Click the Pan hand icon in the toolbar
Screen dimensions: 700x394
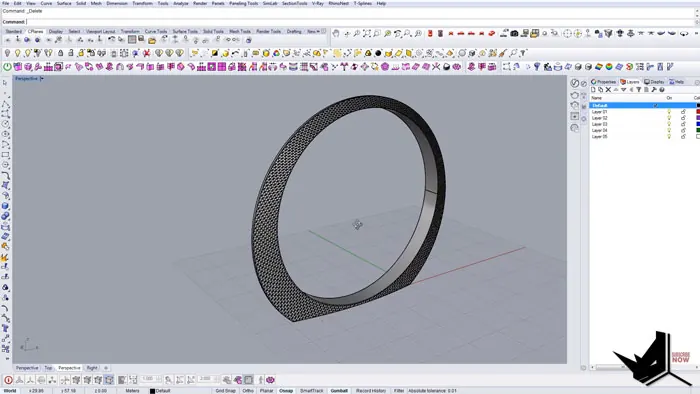click(336, 33)
